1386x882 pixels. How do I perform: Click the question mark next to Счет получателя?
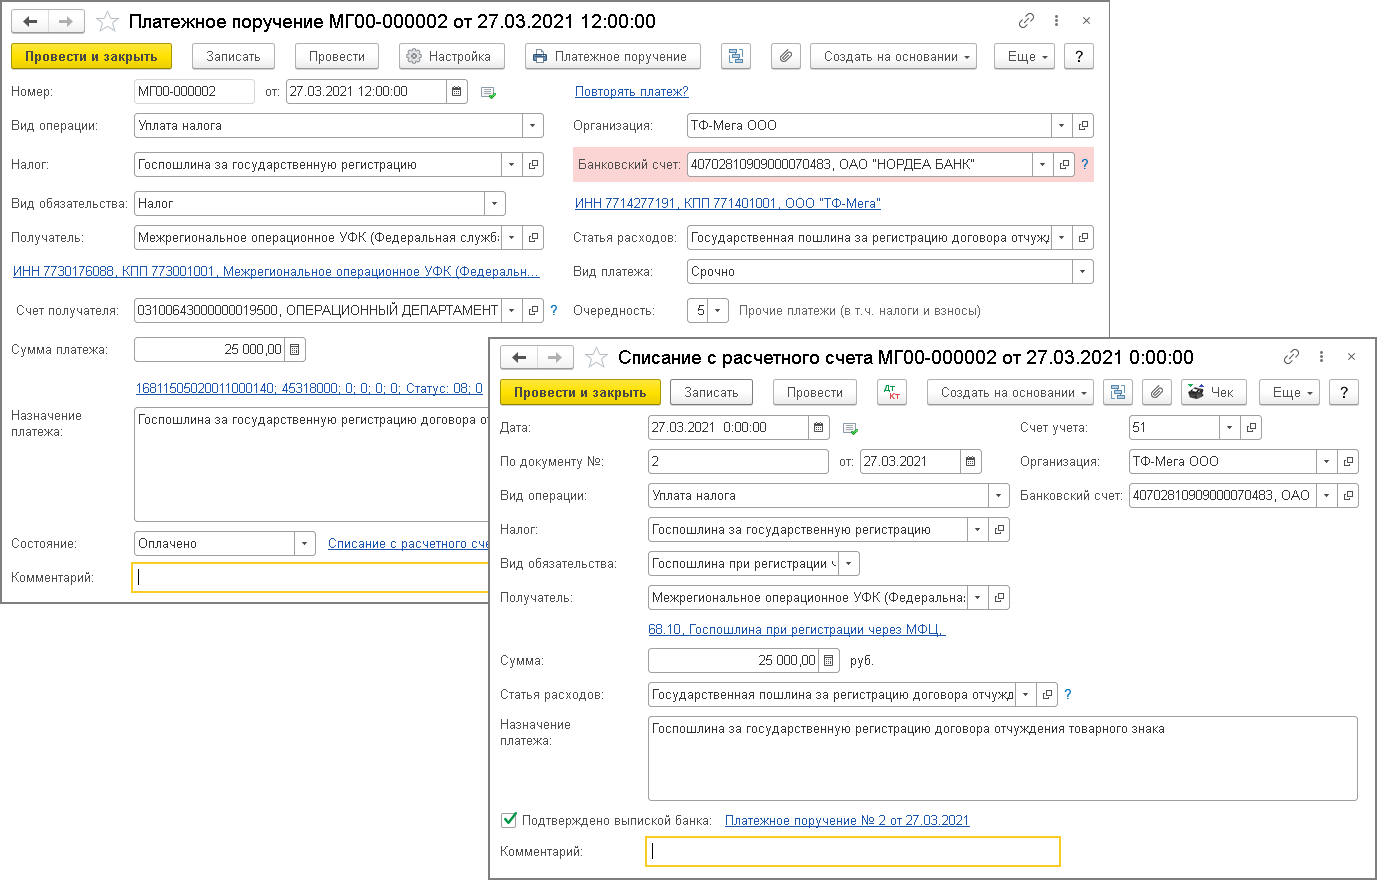[x=553, y=311]
